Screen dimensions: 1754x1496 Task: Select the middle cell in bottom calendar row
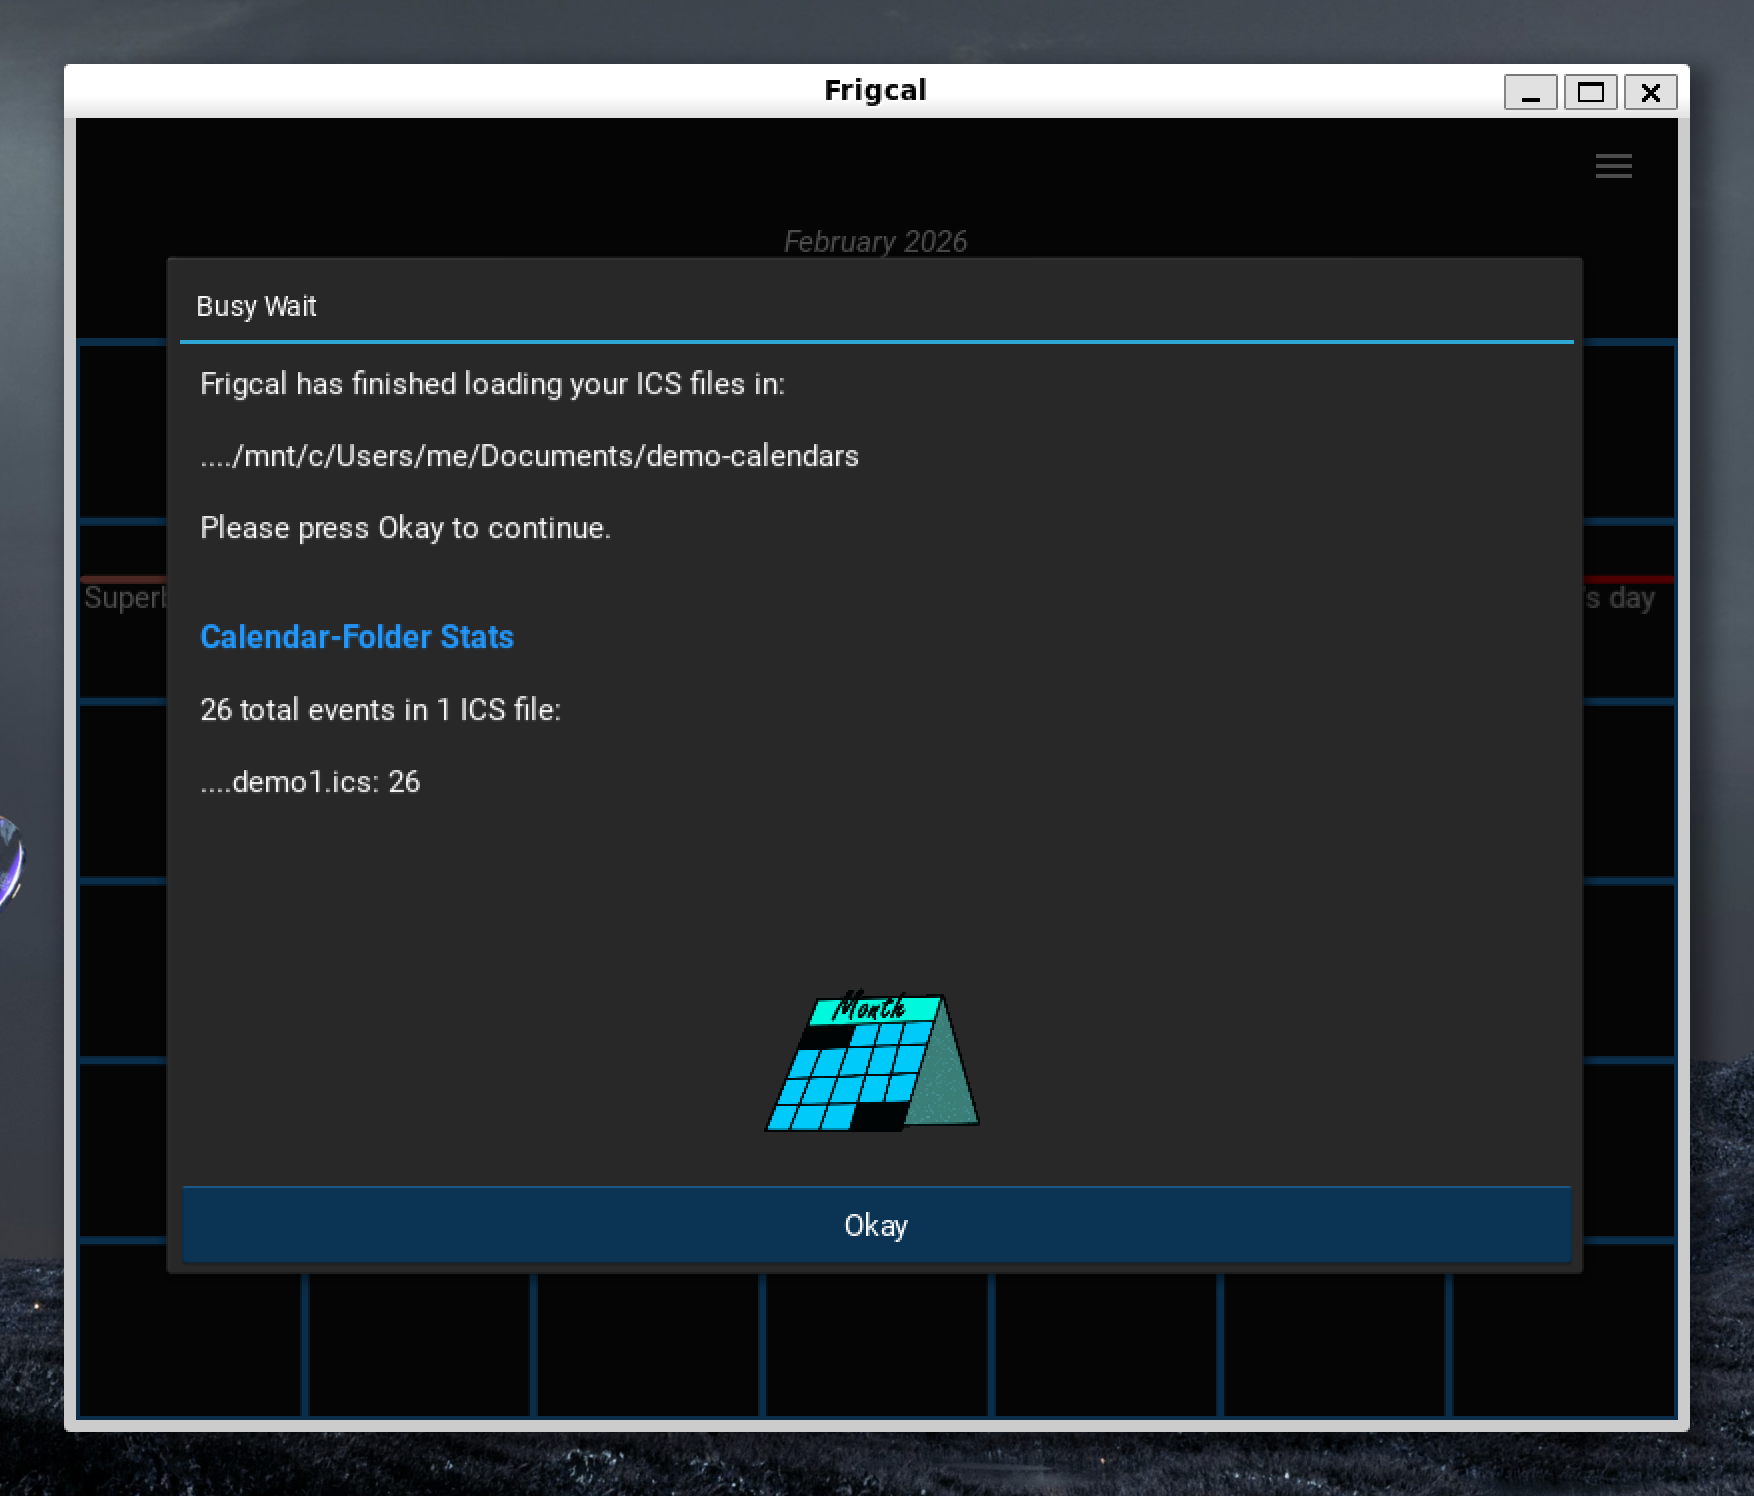877,1345
